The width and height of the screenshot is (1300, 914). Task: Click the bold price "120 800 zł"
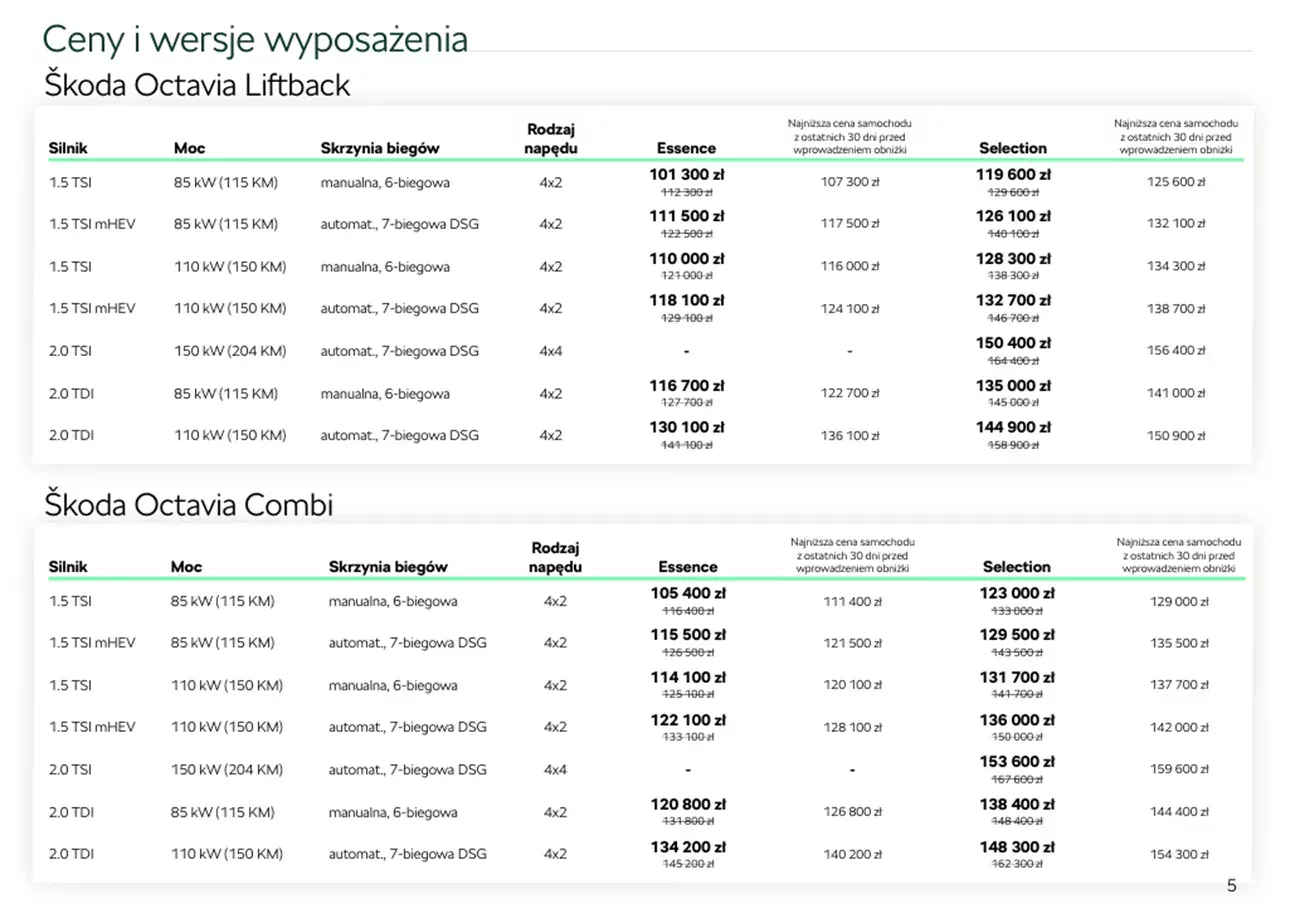(688, 804)
